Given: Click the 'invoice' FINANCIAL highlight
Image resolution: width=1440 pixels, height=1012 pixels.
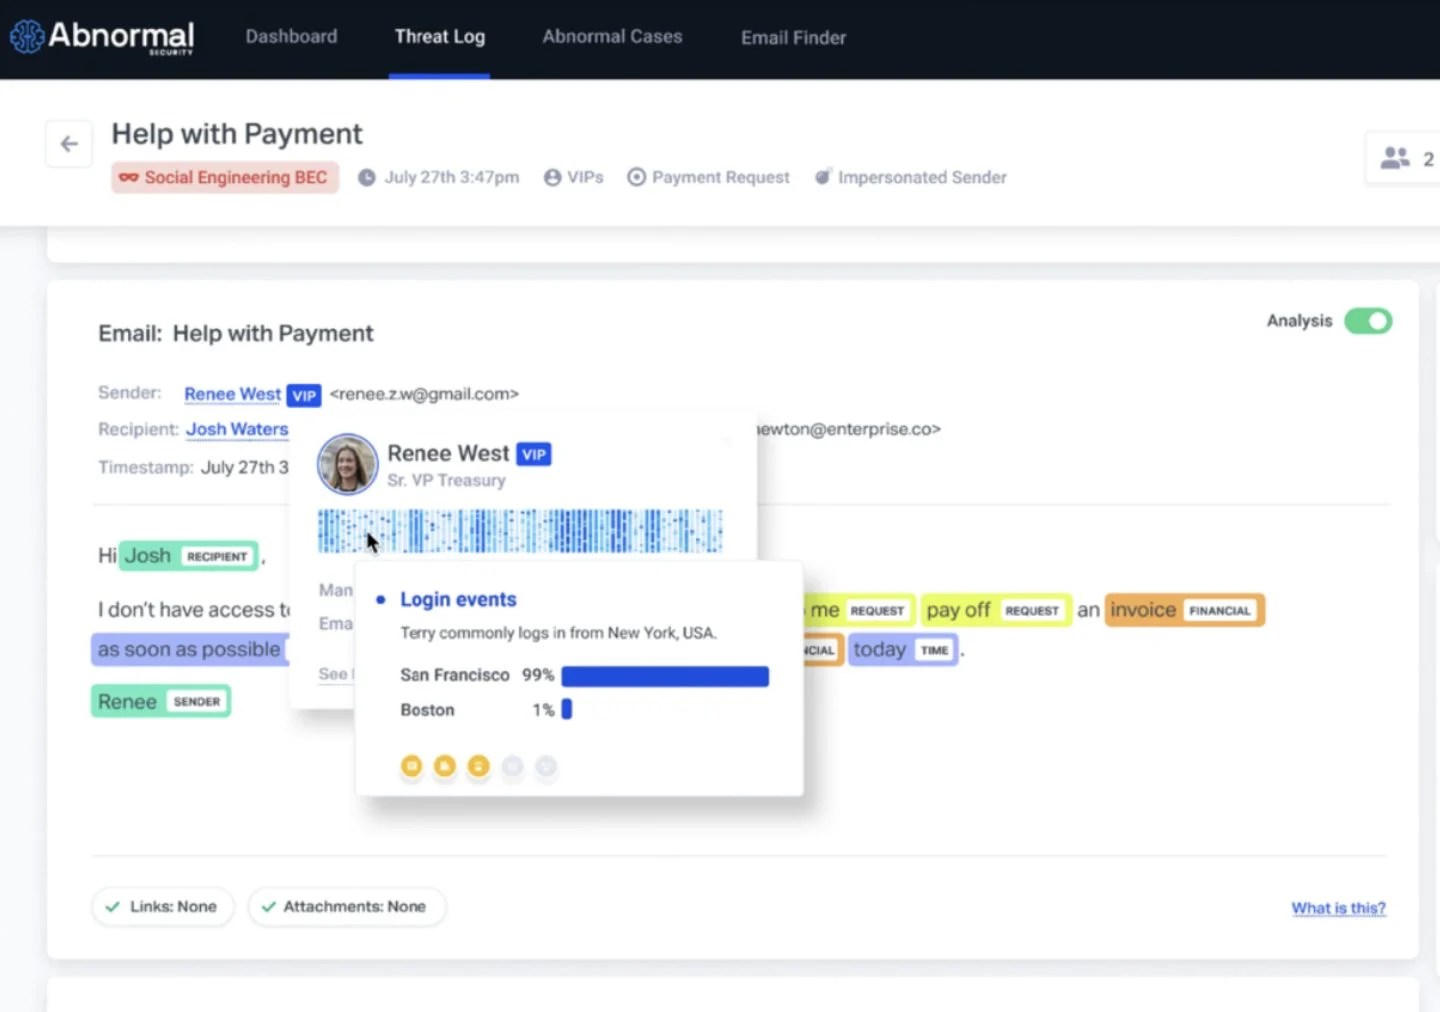Looking at the screenshot, I should click(1185, 610).
